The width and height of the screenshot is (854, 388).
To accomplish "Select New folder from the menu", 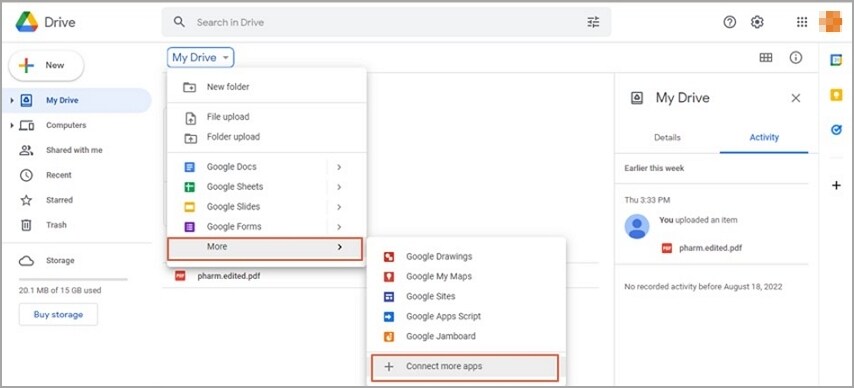I will [266, 87].
